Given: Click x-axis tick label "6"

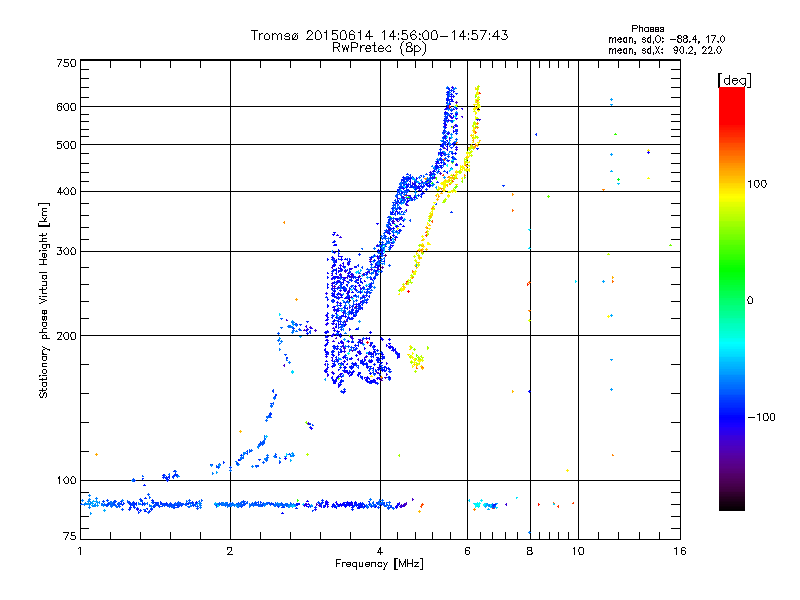Looking at the screenshot, I should [x=467, y=551].
